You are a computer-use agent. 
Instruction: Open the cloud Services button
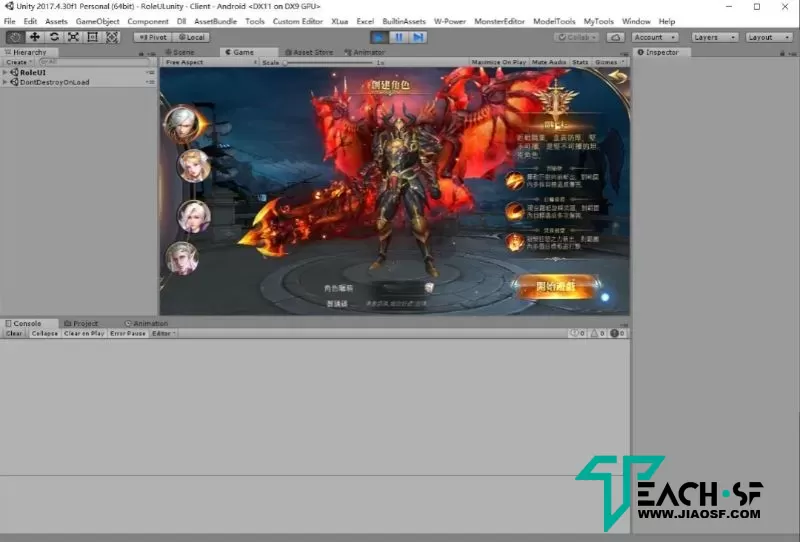[x=616, y=37]
